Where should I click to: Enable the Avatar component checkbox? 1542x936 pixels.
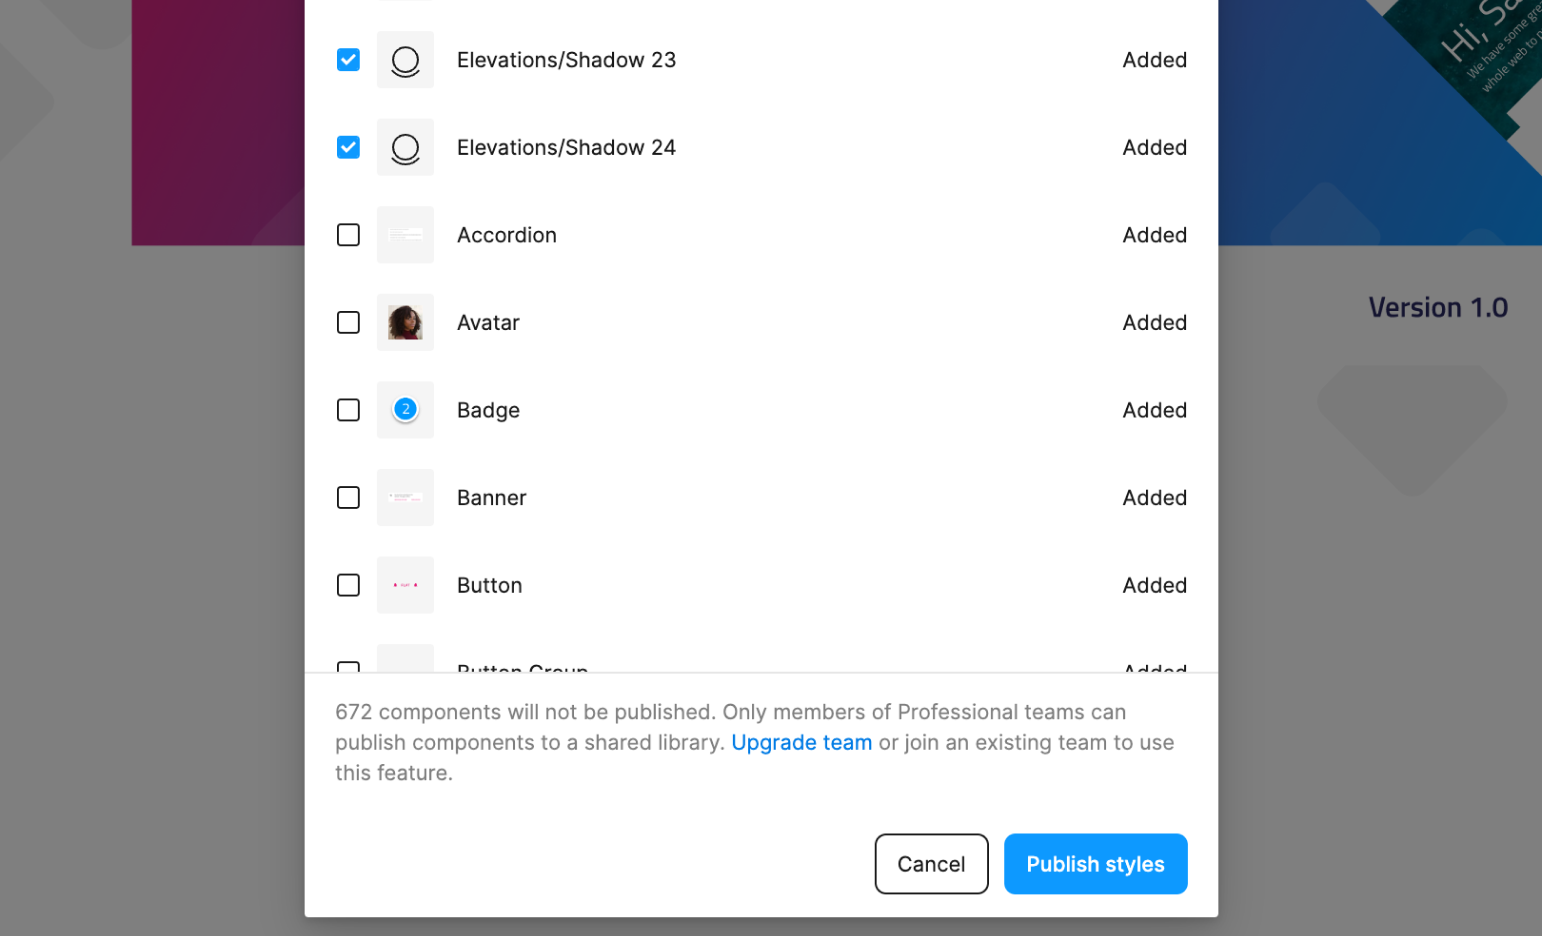[x=348, y=323]
